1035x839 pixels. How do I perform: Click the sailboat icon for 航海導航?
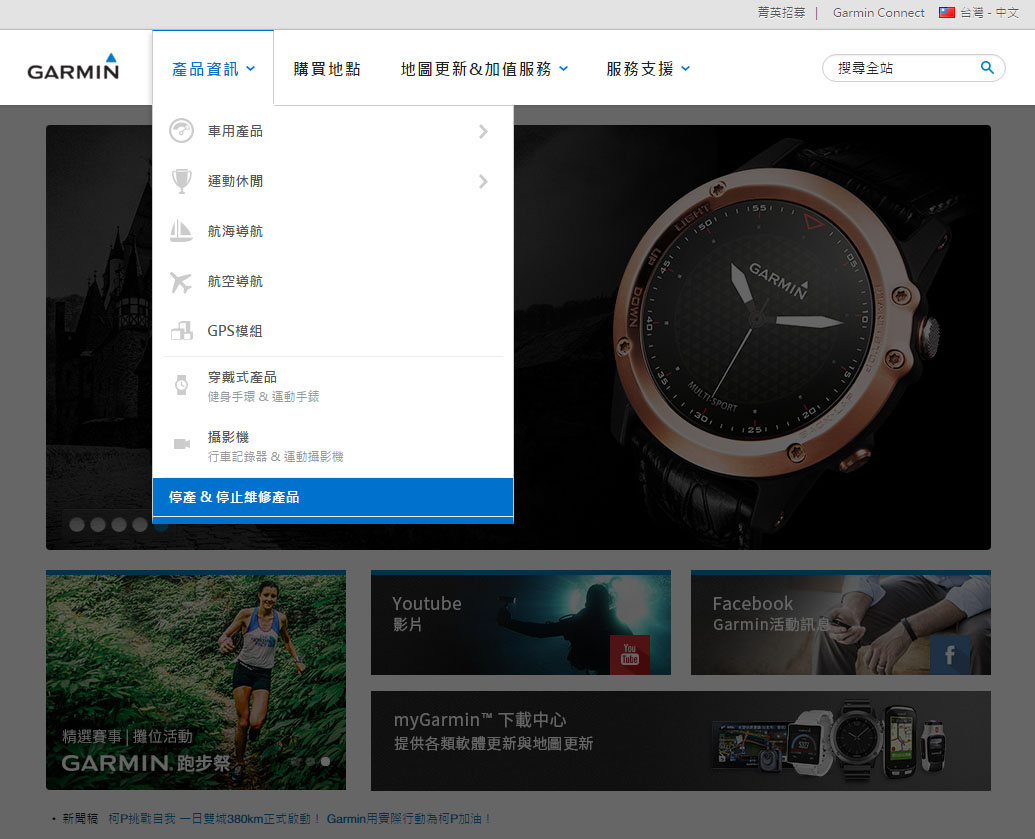pos(181,231)
